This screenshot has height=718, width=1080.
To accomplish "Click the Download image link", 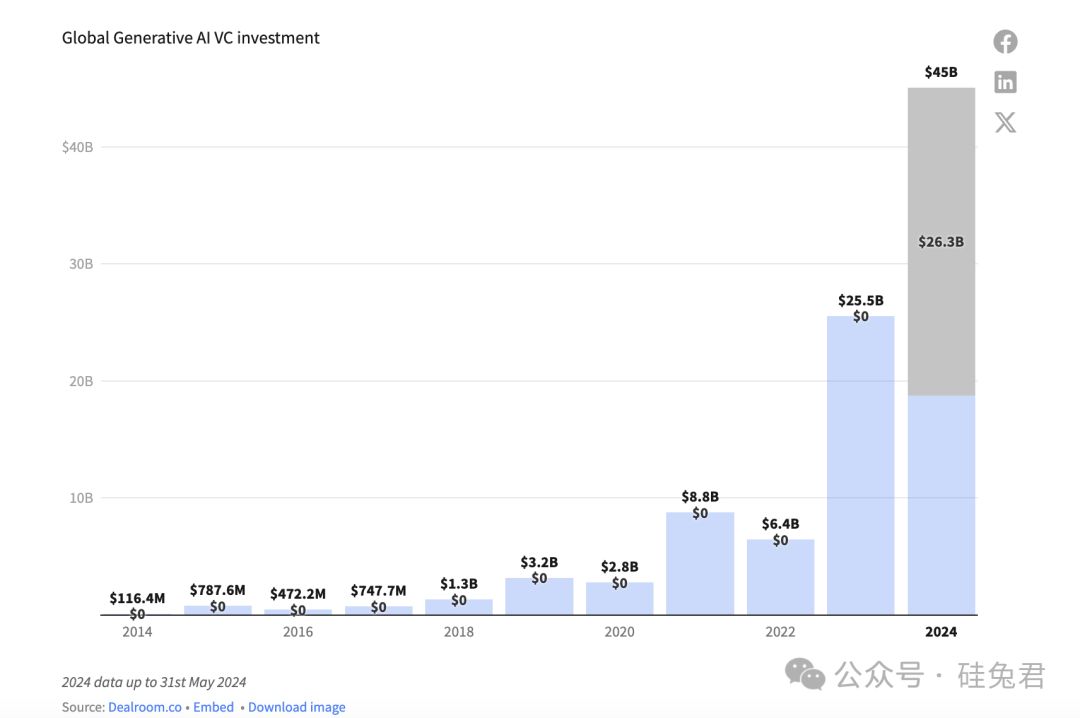I will pos(297,707).
